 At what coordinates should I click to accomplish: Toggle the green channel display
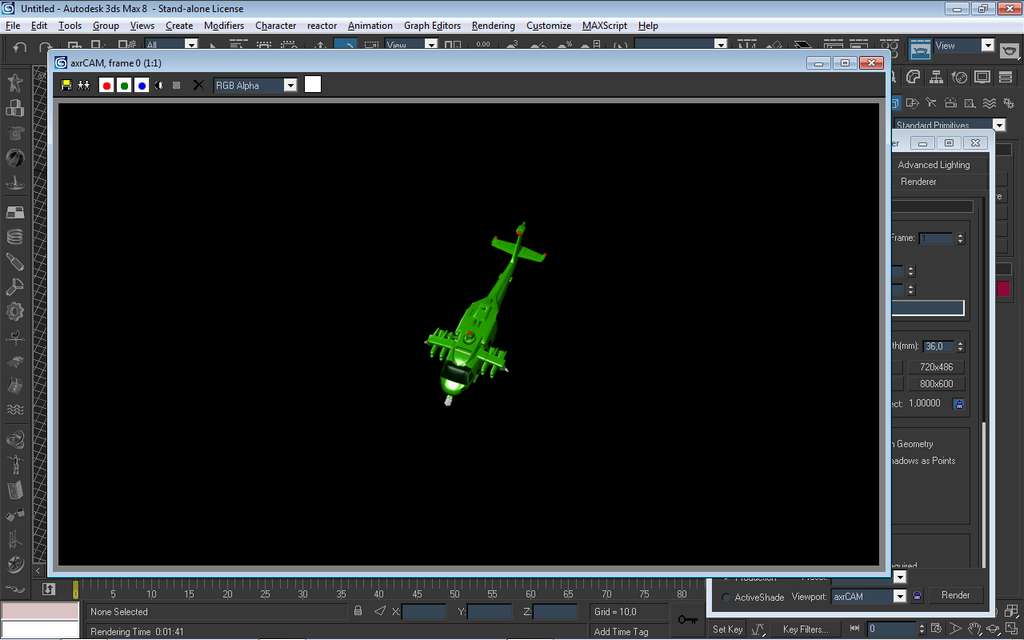[x=124, y=86]
